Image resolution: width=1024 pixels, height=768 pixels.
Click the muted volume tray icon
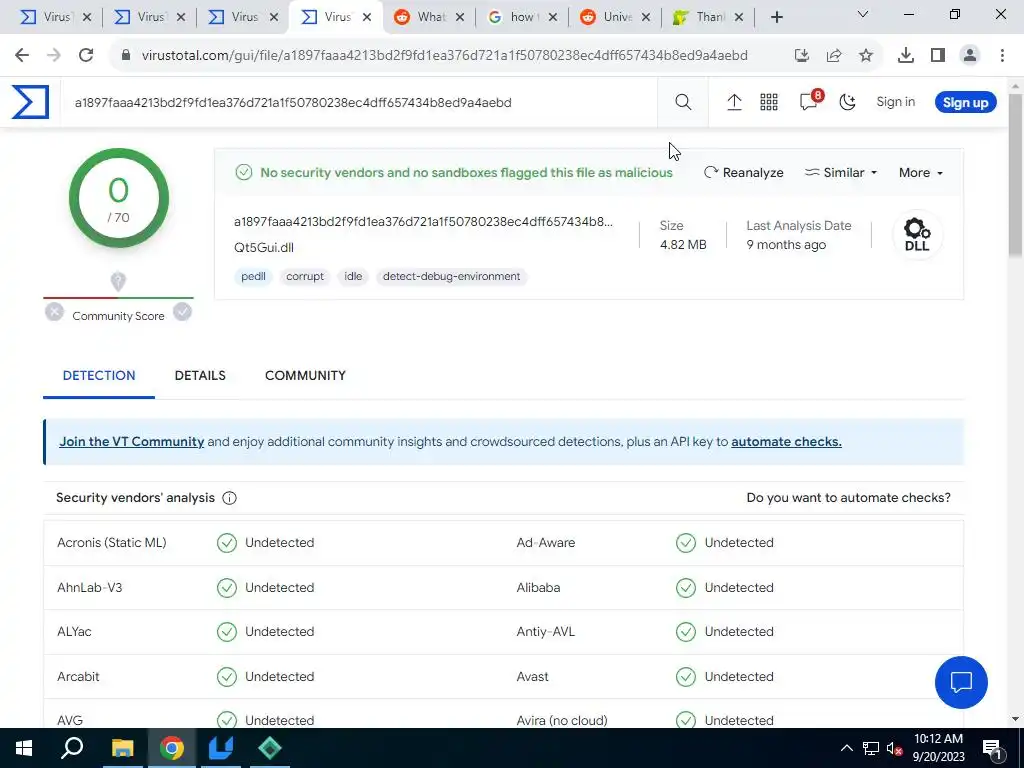(894, 748)
